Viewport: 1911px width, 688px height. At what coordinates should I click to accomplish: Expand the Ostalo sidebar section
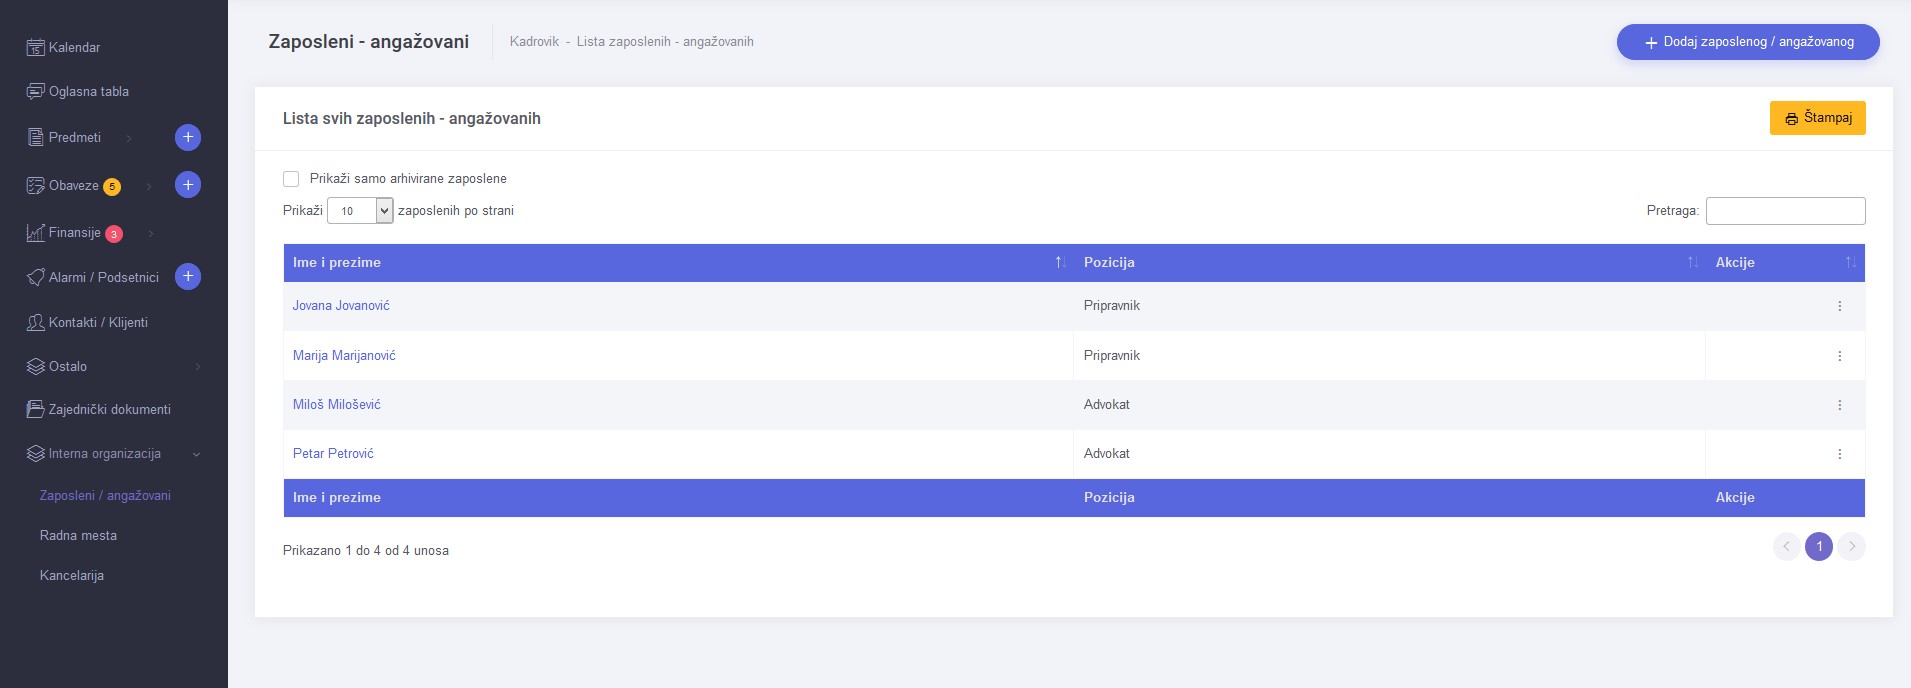(197, 367)
